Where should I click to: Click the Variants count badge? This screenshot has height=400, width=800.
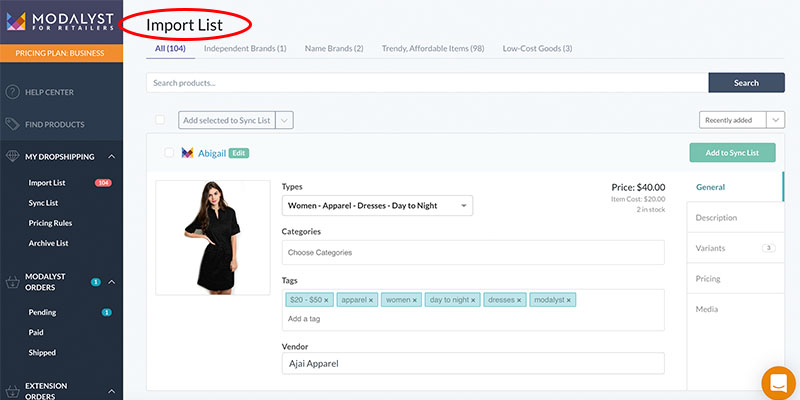(768, 248)
